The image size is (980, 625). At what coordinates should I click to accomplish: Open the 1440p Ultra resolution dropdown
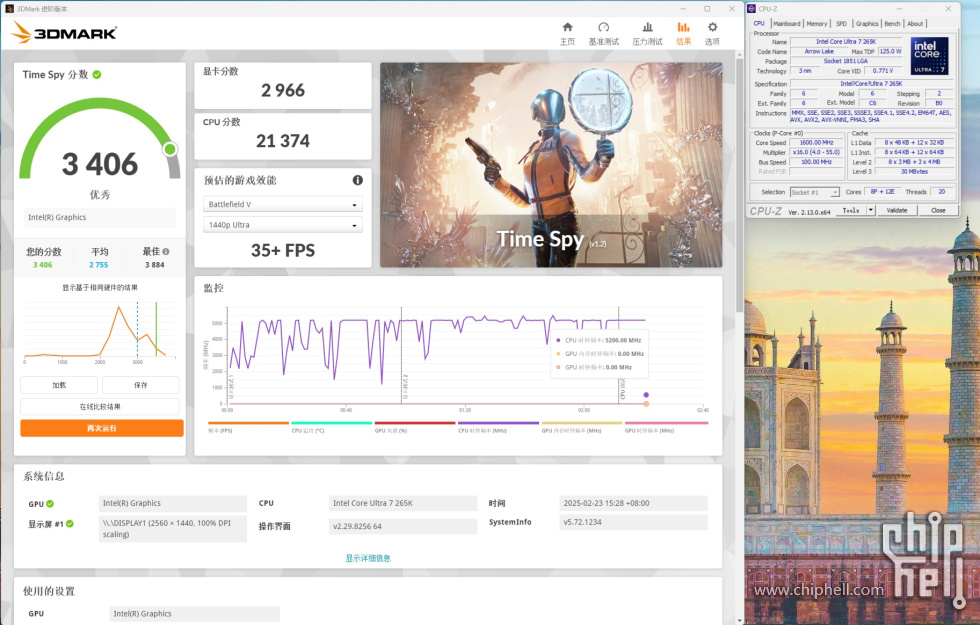[282, 225]
